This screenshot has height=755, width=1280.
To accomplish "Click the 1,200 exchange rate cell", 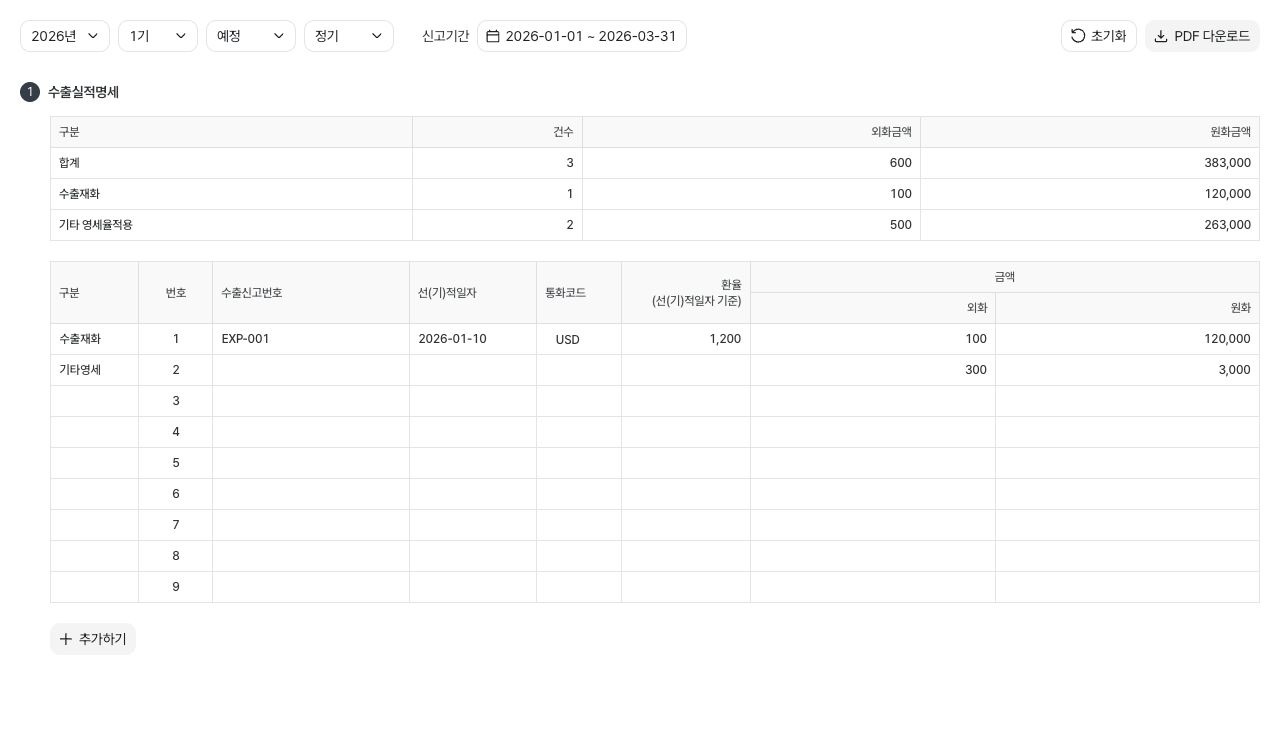I will click(686, 339).
